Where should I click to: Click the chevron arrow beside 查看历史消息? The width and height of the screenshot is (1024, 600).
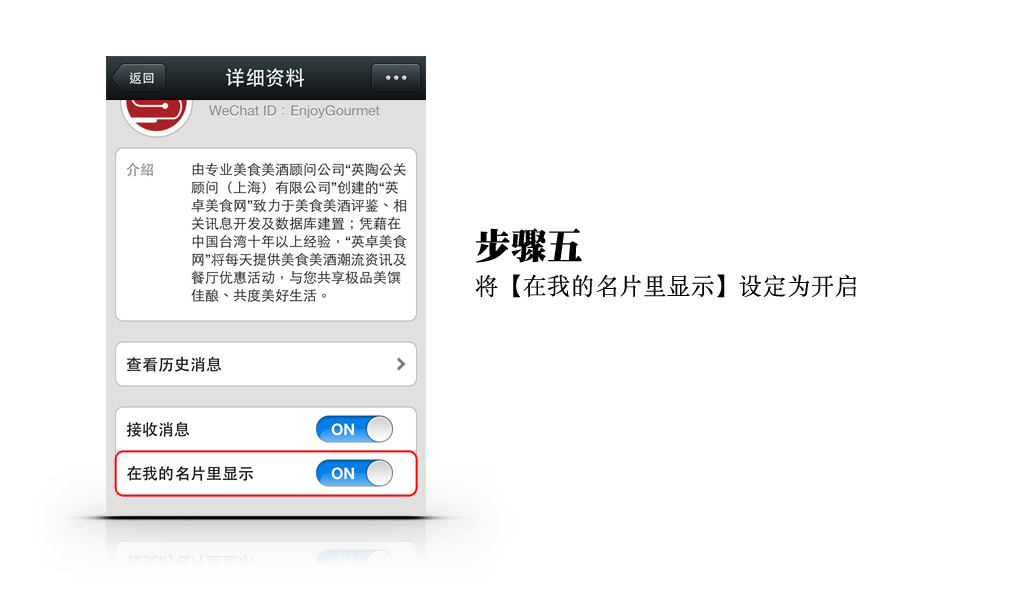pyautogui.click(x=401, y=364)
